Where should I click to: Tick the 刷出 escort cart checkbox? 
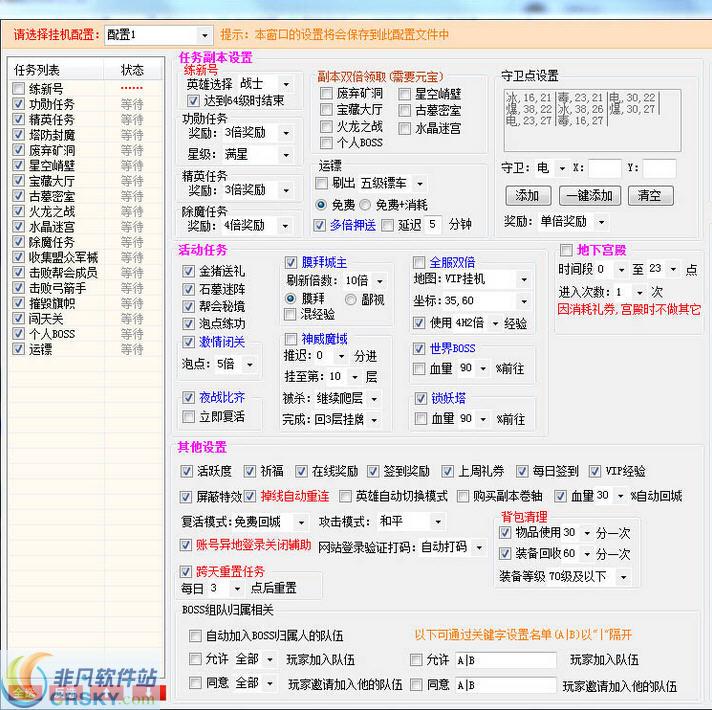[321, 183]
